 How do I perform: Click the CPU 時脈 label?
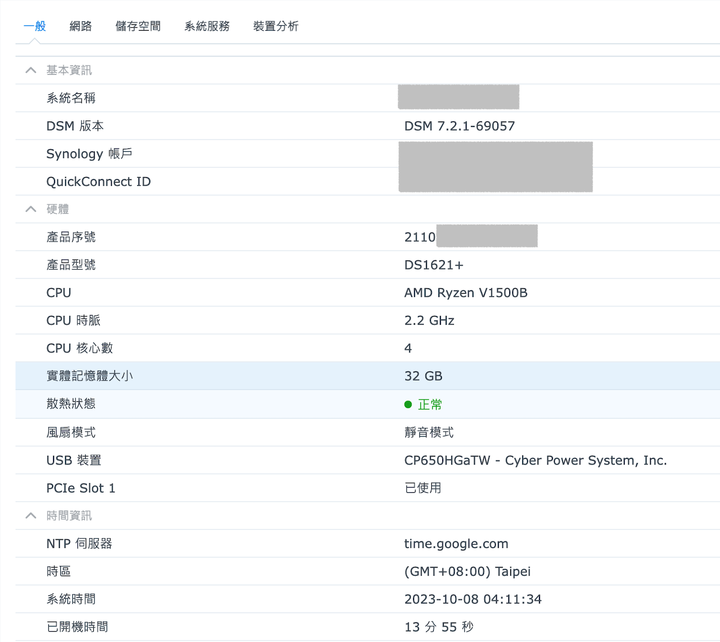[73, 321]
